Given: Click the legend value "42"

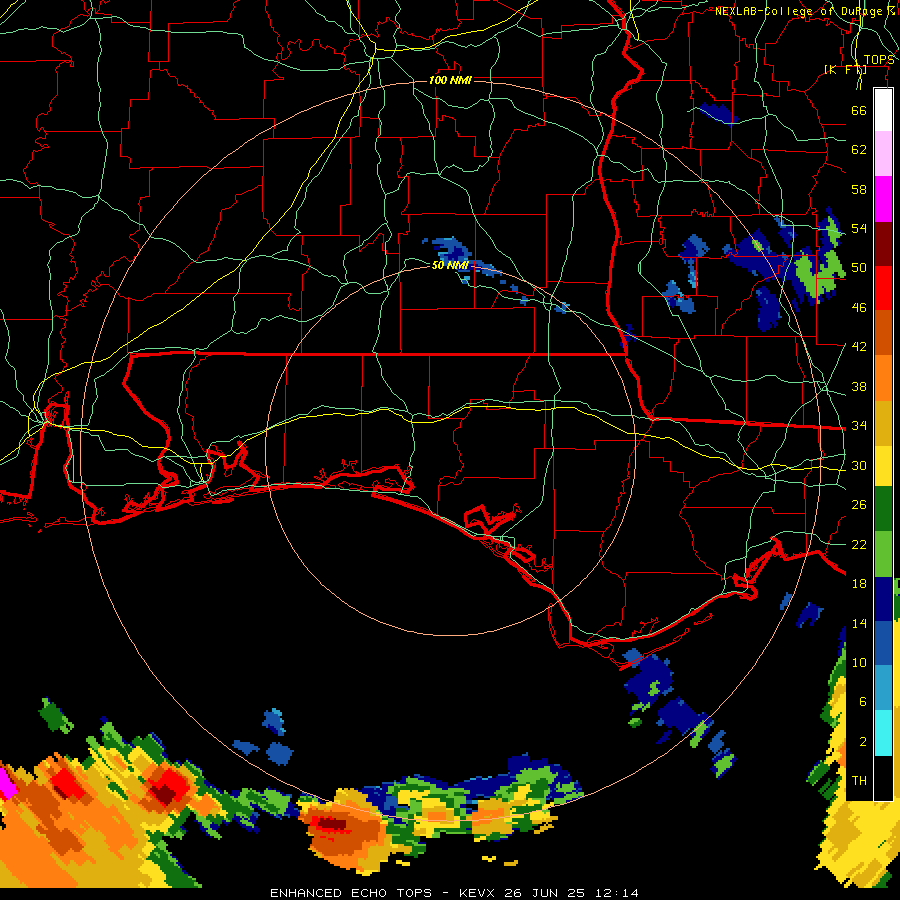Looking at the screenshot, I should (x=859, y=347).
